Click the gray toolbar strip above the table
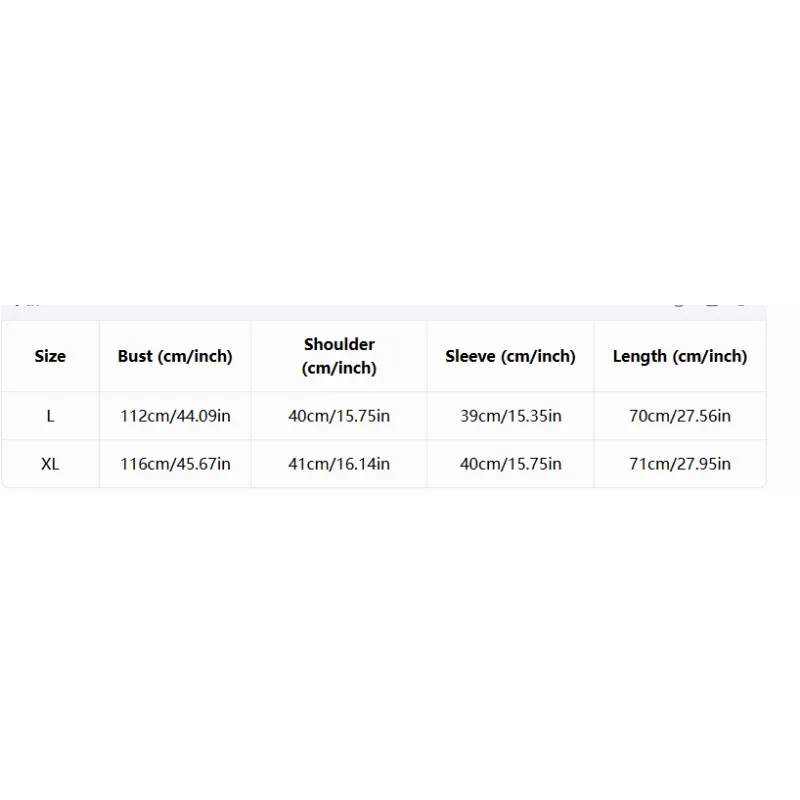 click(x=384, y=312)
